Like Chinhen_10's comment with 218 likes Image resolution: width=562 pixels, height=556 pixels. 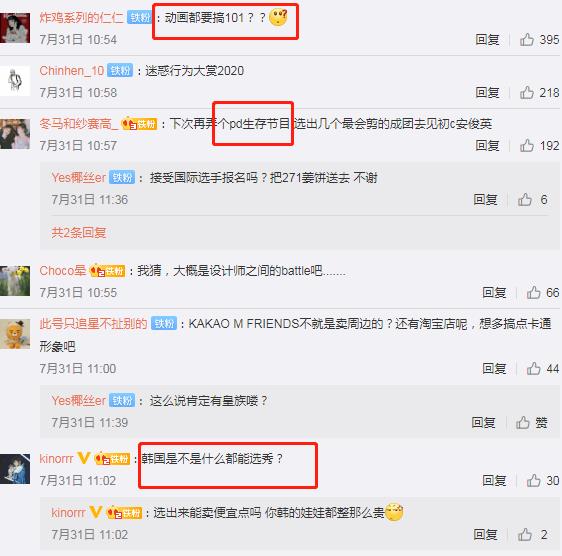[527, 92]
